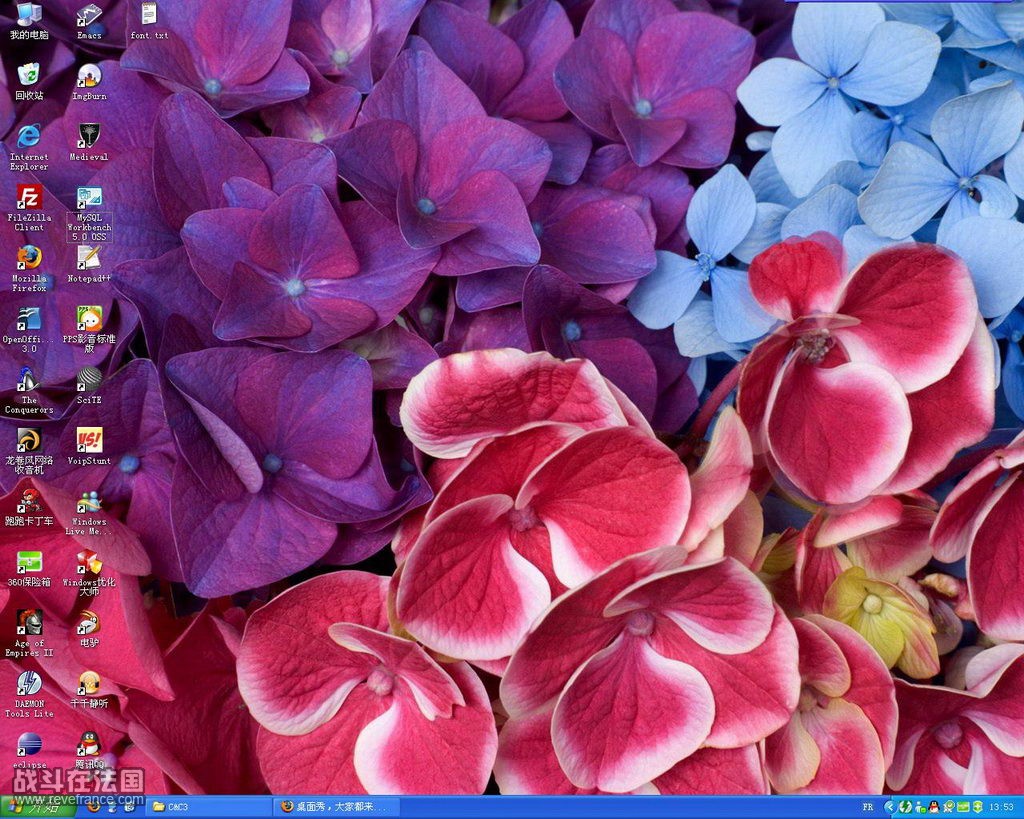Select the 360保险箱 desktop icon
1024x819 pixels.
click(x=29, y=568)
